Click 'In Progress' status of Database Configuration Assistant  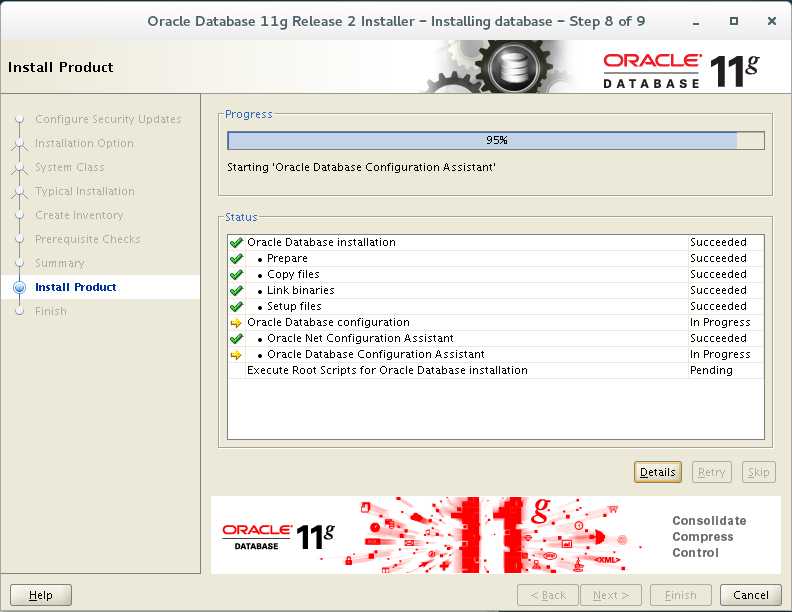pos(720,354)
